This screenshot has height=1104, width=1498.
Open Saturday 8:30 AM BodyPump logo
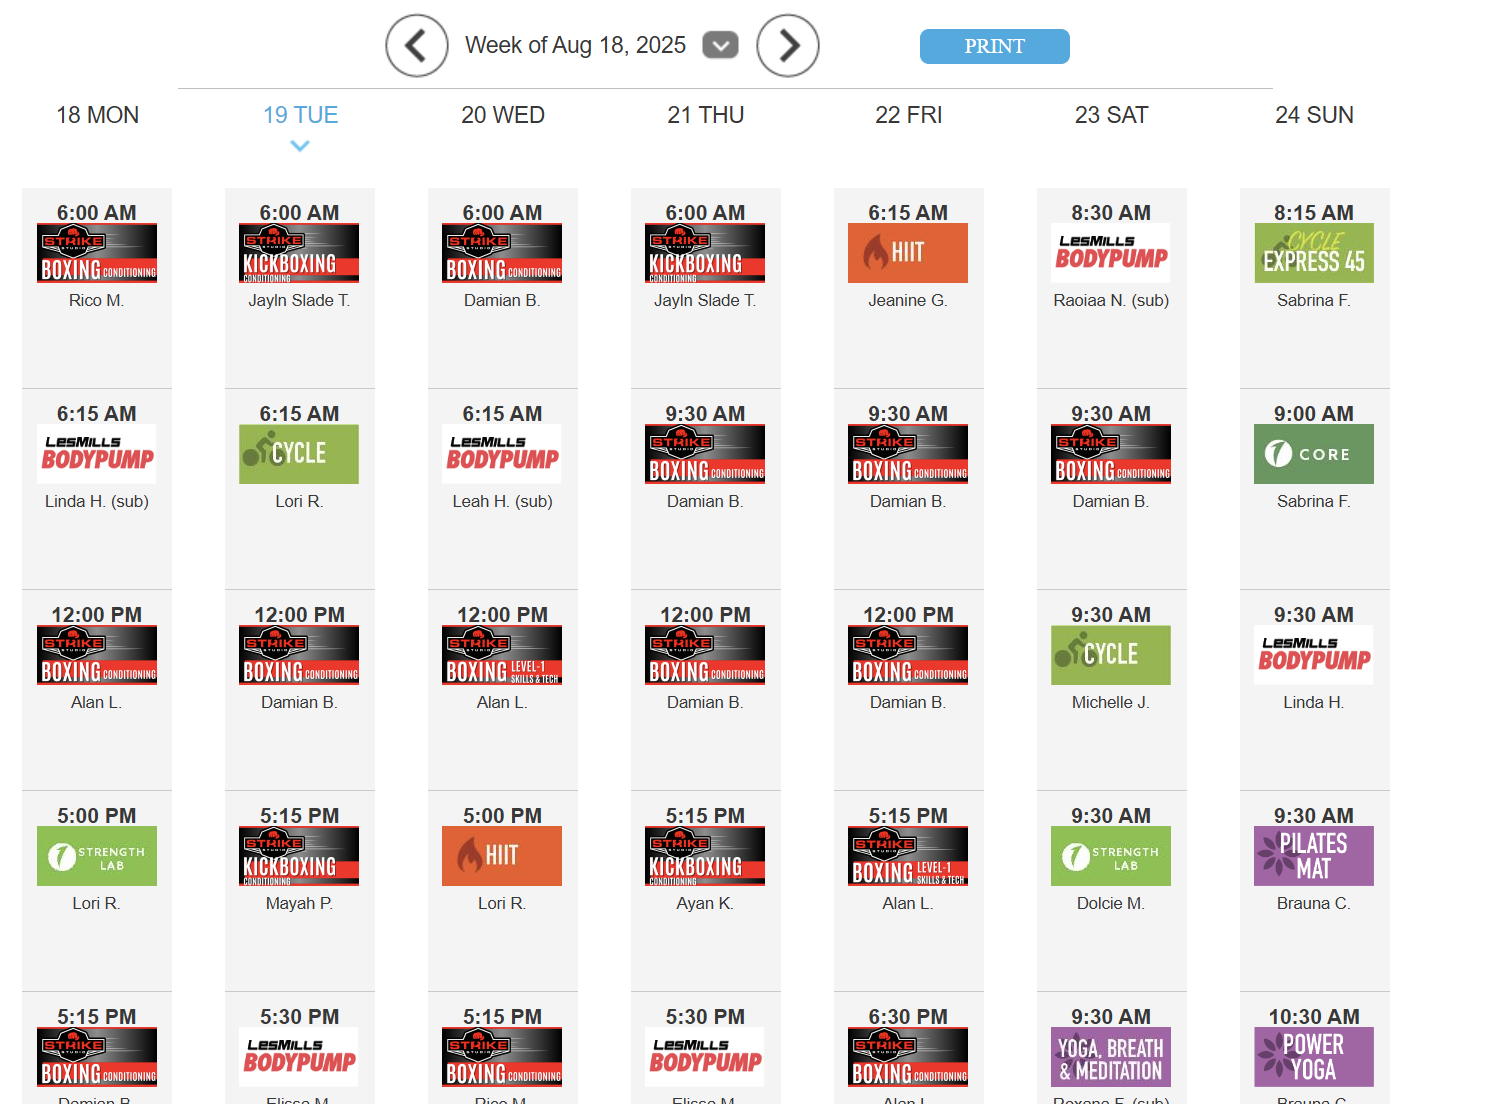point(1111,253)
